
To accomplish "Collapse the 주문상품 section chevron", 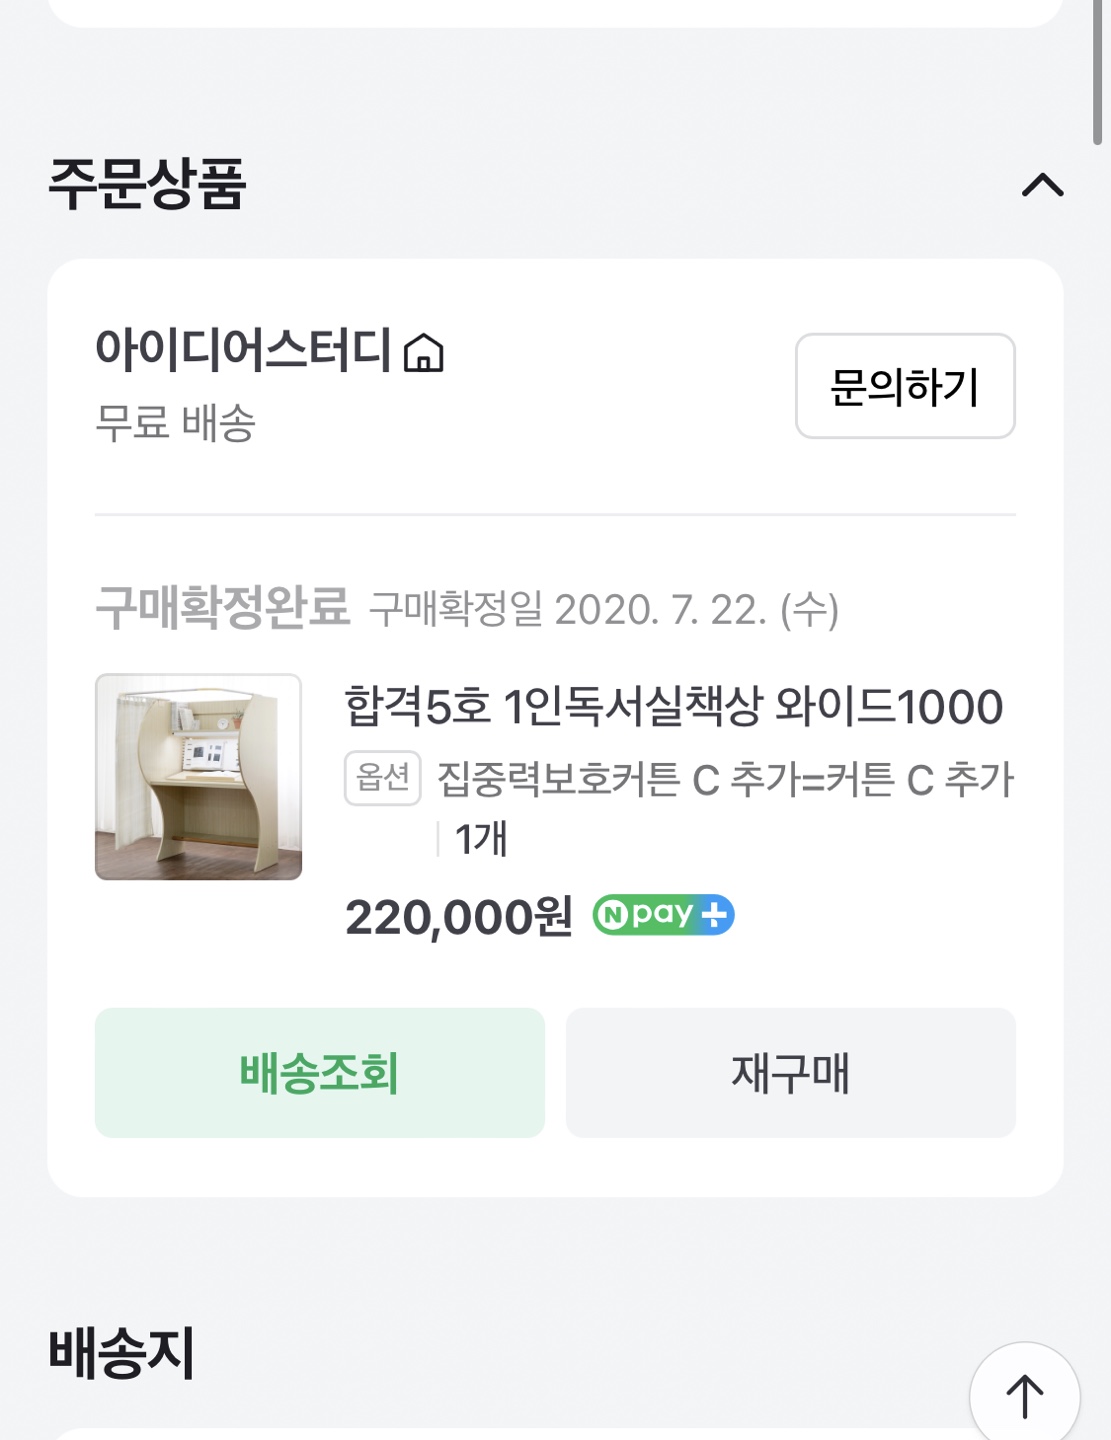I will coord(1042,185).
